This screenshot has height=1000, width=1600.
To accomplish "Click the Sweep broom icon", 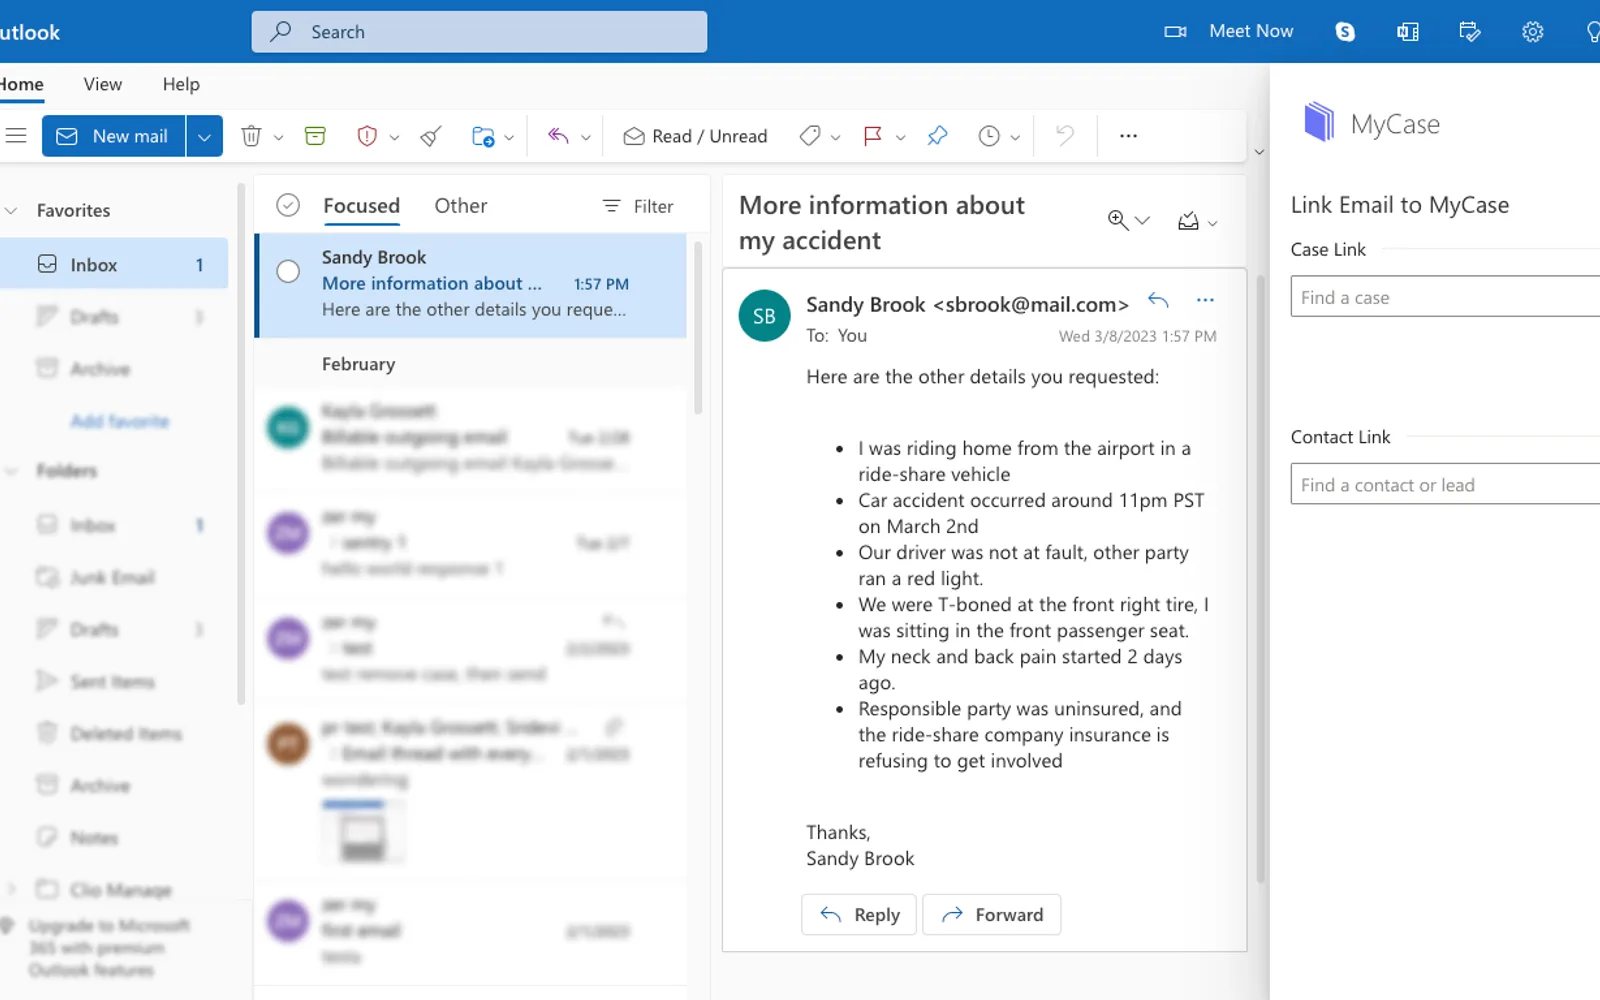I will click(431, 136).
